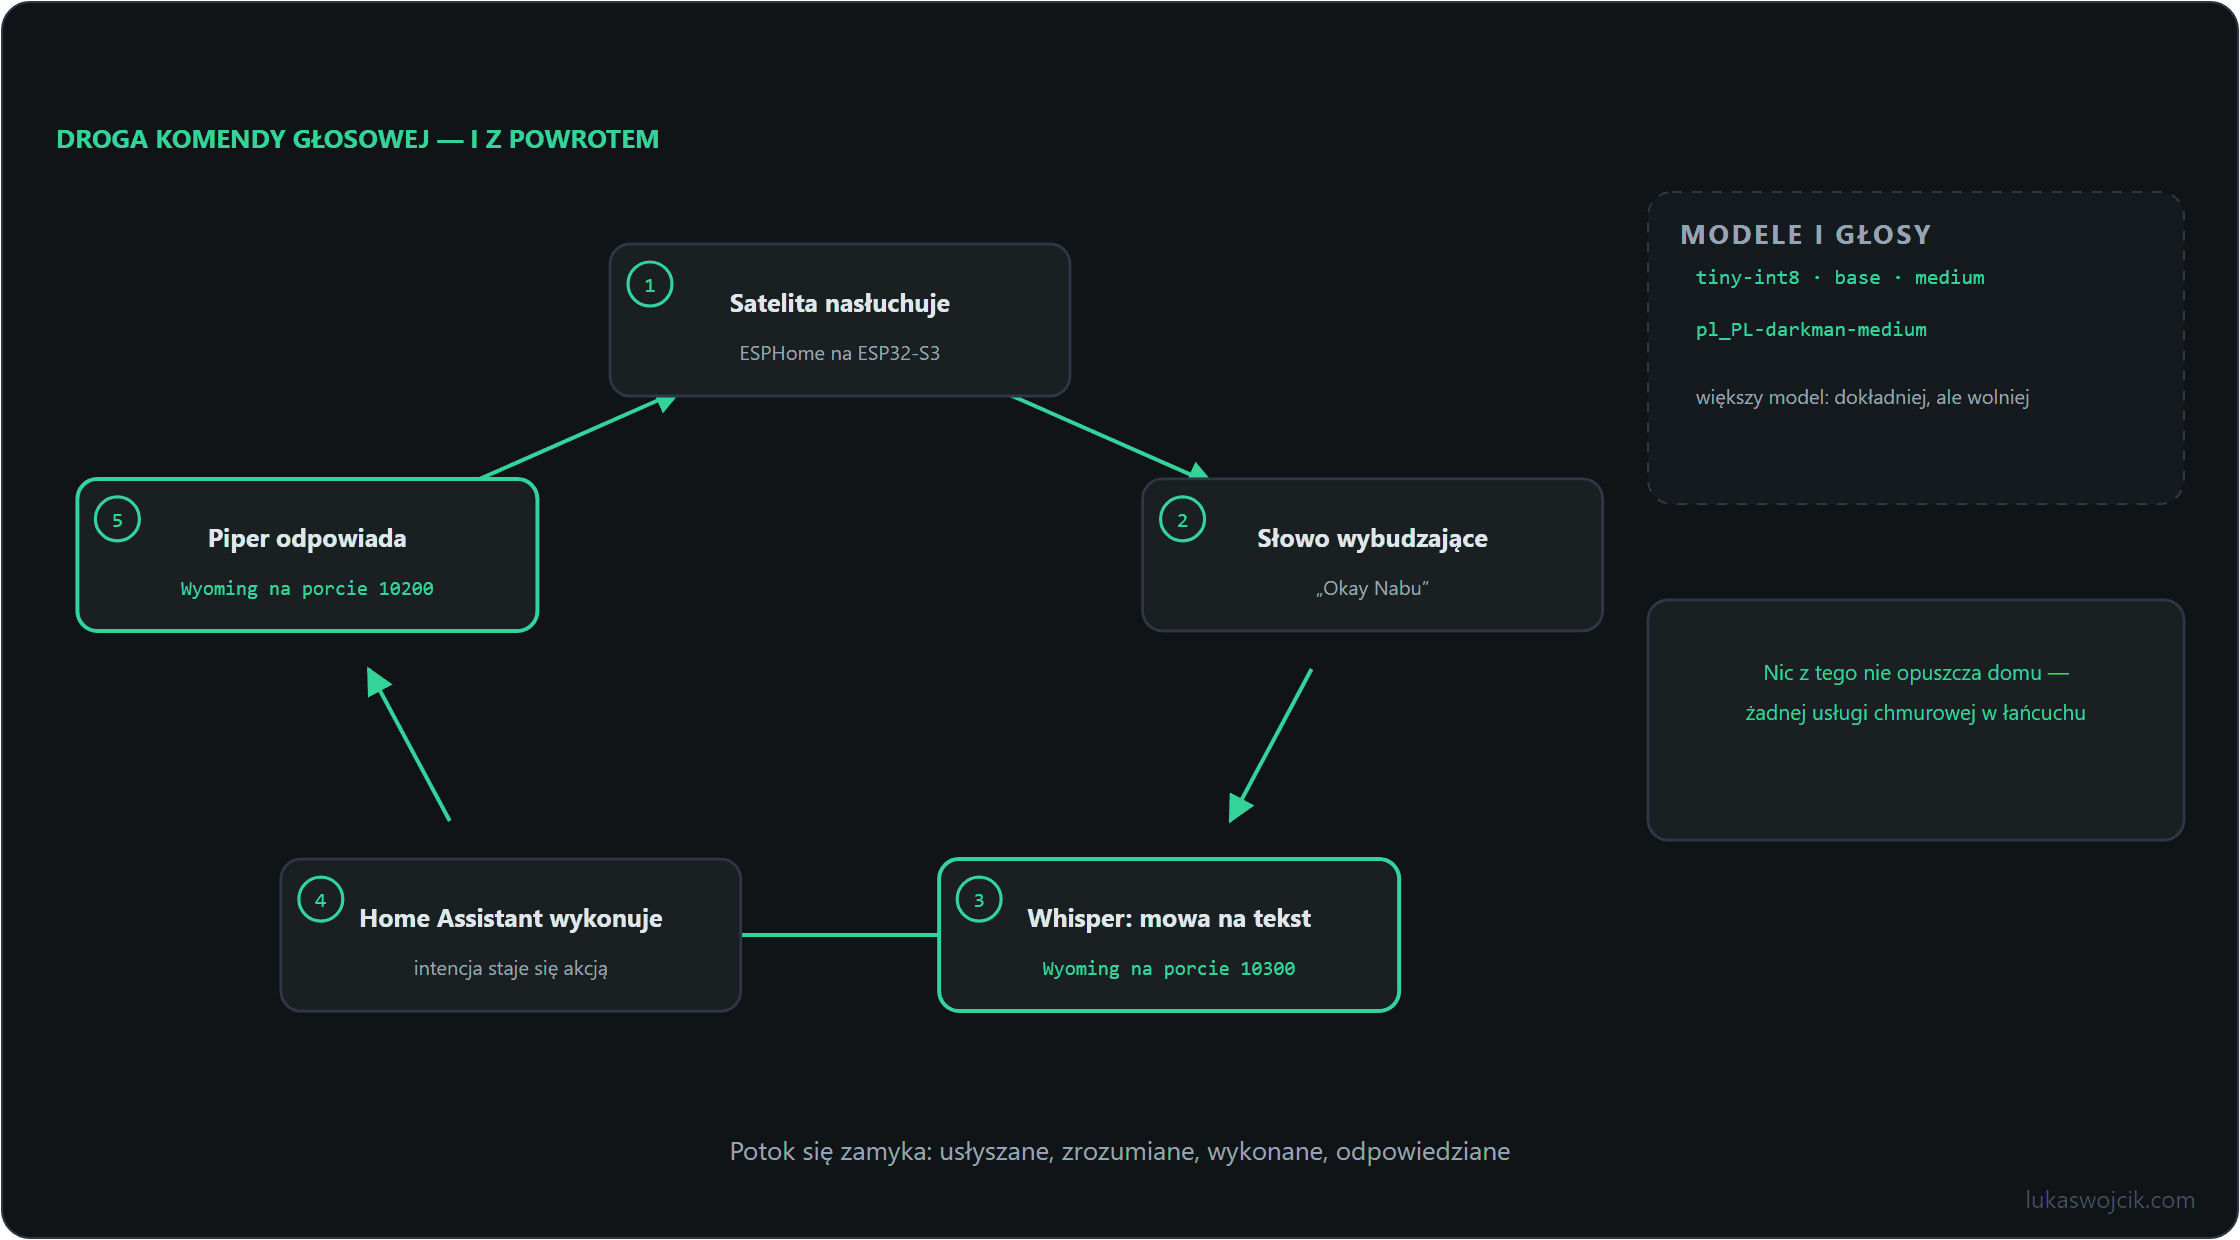Open the lukaswojcik.com credit
2240x1240 pixels.
tap(2110, 1200)
